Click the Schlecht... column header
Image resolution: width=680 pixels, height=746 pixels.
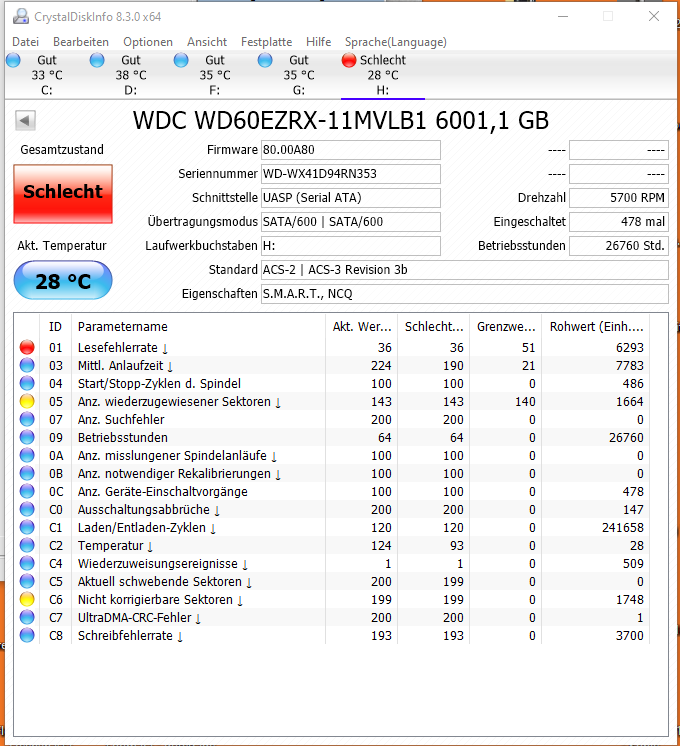[434, 327]
